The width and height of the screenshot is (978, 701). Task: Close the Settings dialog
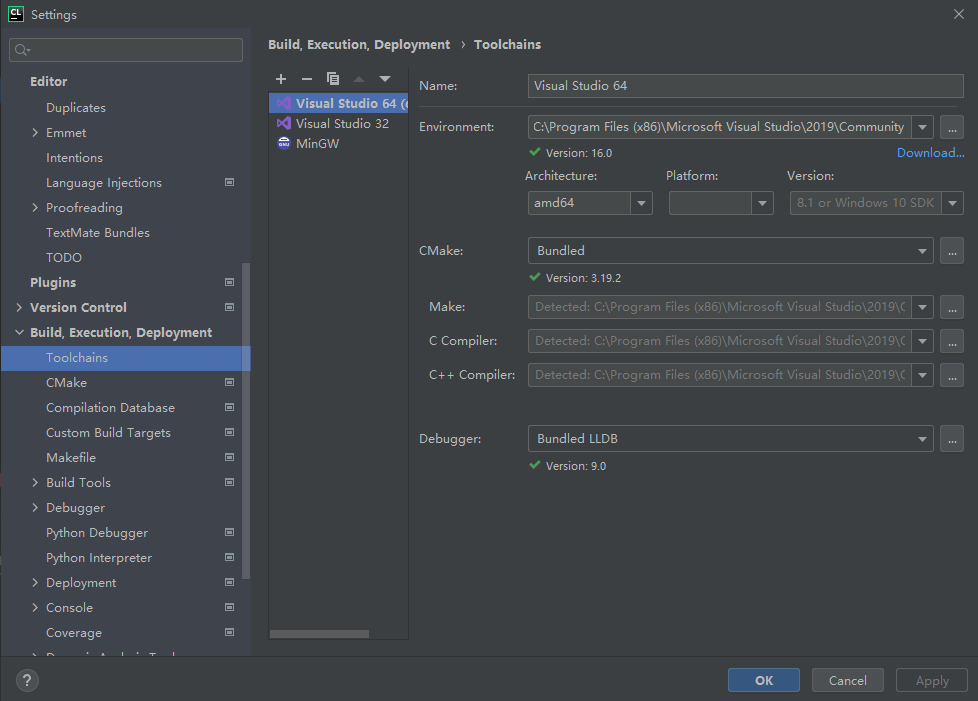click(959, 14)
